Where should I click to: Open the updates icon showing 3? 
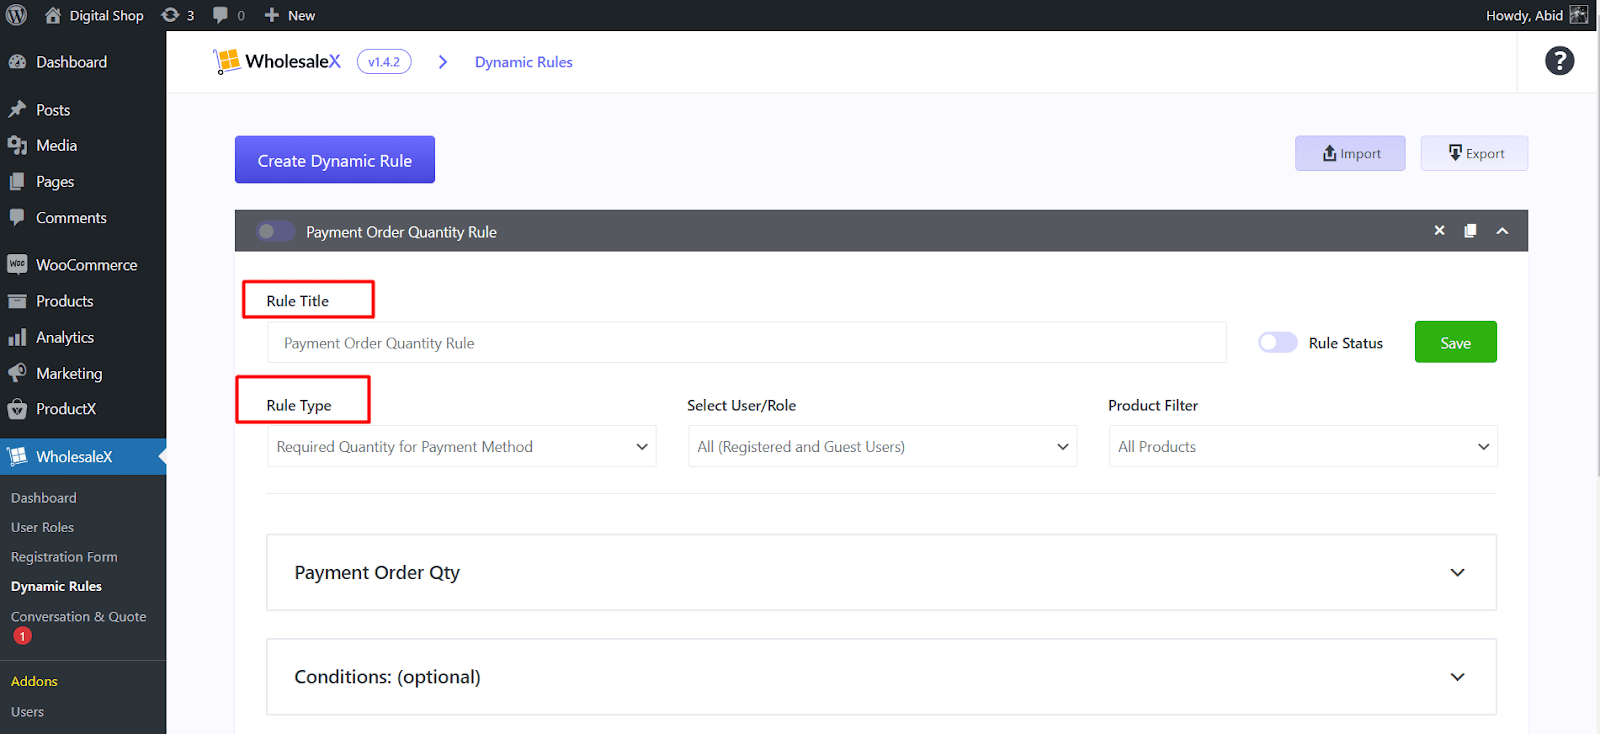pyautogui.click(x=178, y=15)
